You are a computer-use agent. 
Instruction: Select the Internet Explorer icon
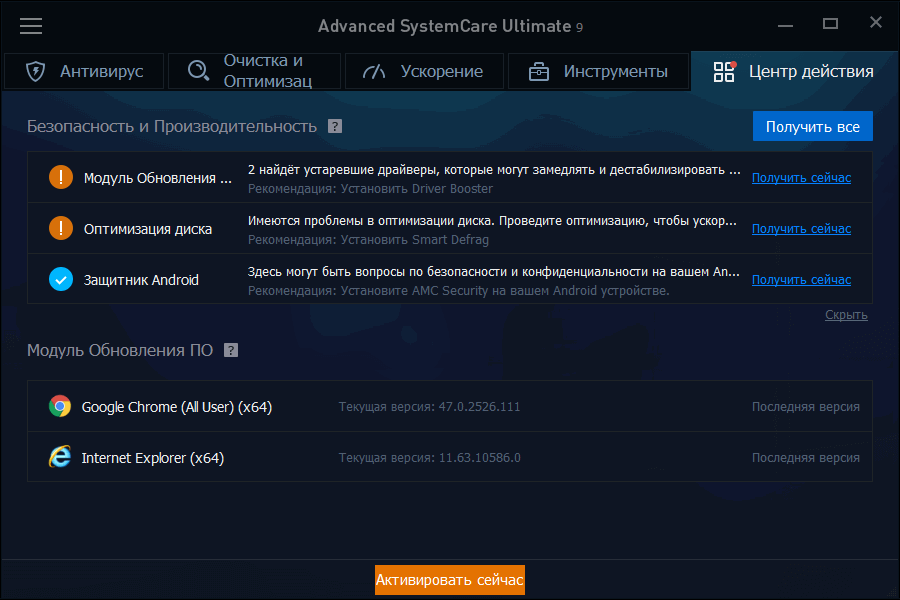tap(58, 457)
